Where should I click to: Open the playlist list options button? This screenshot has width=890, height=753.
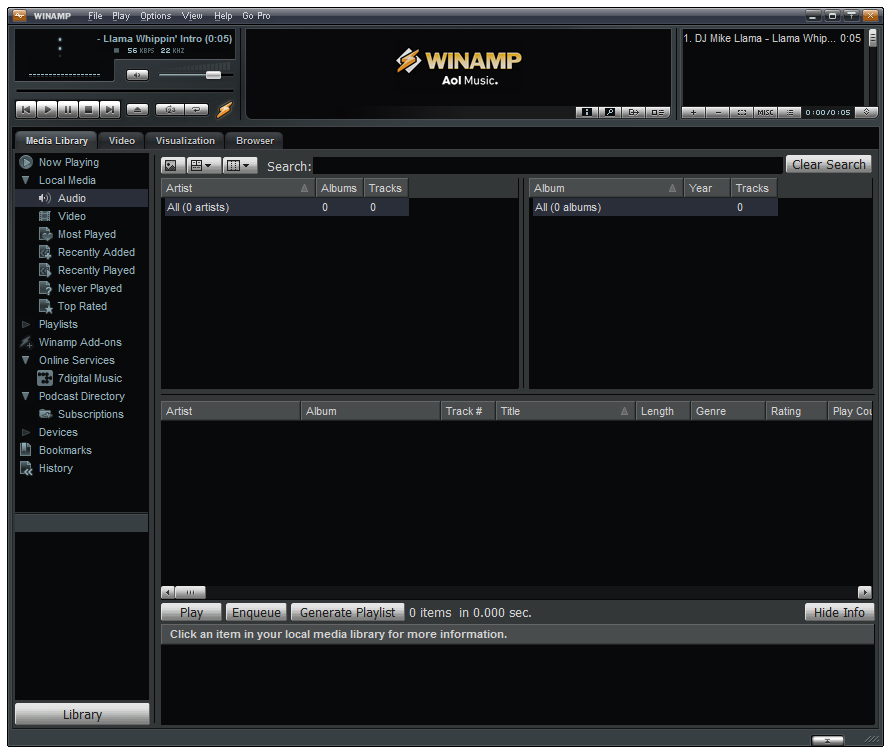click(790, 112)
